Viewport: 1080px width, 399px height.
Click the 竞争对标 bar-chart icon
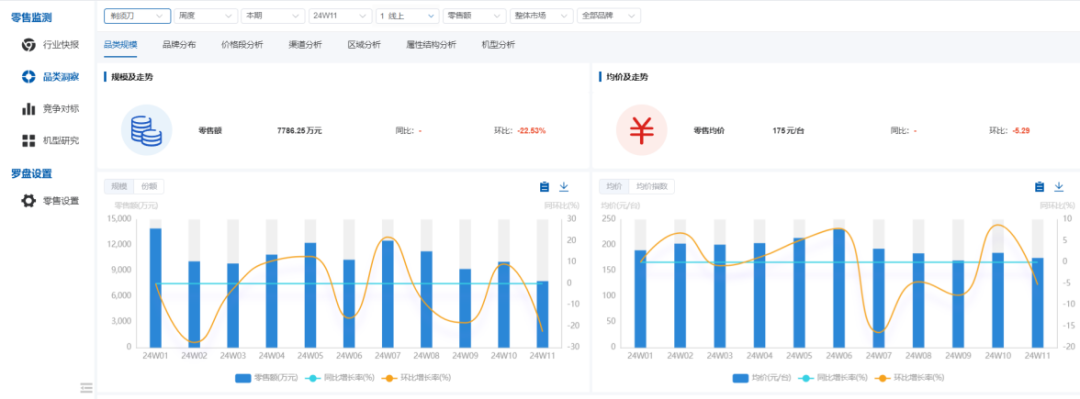[x=28, y=109]
